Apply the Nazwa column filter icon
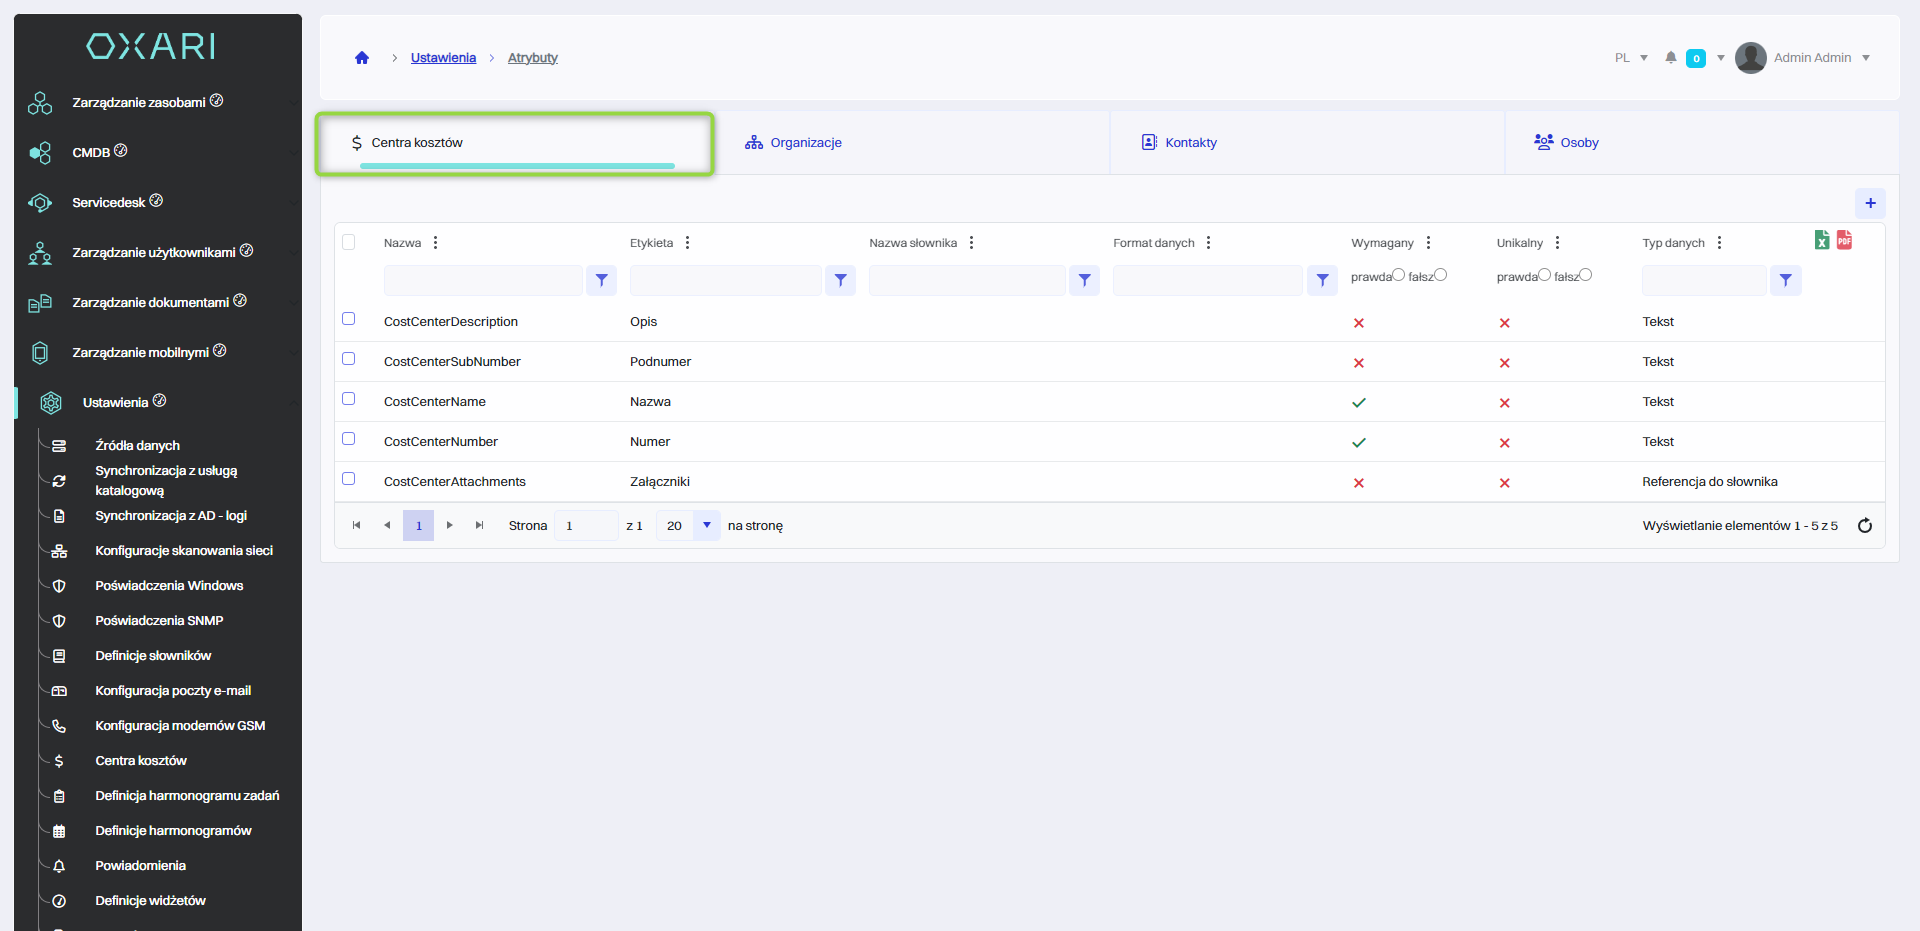1920x931 pixels. pos(601,281)
